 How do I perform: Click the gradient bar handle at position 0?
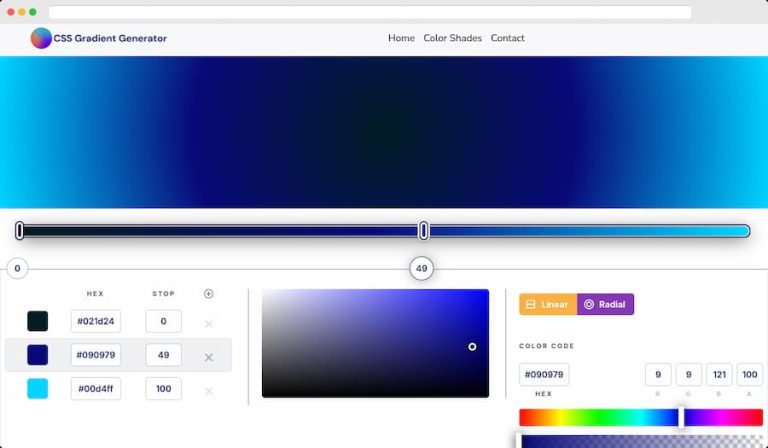click(20, 231)
